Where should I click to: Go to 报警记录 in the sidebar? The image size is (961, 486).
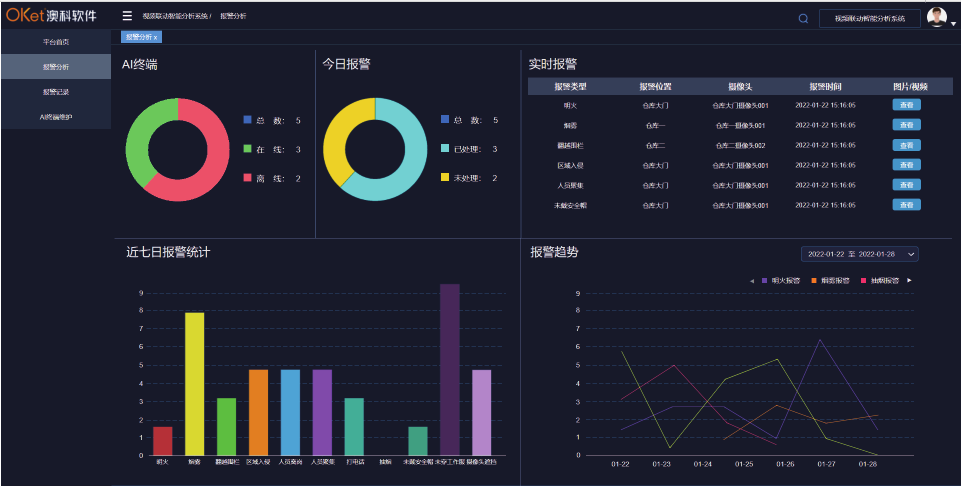click(56, 92)
